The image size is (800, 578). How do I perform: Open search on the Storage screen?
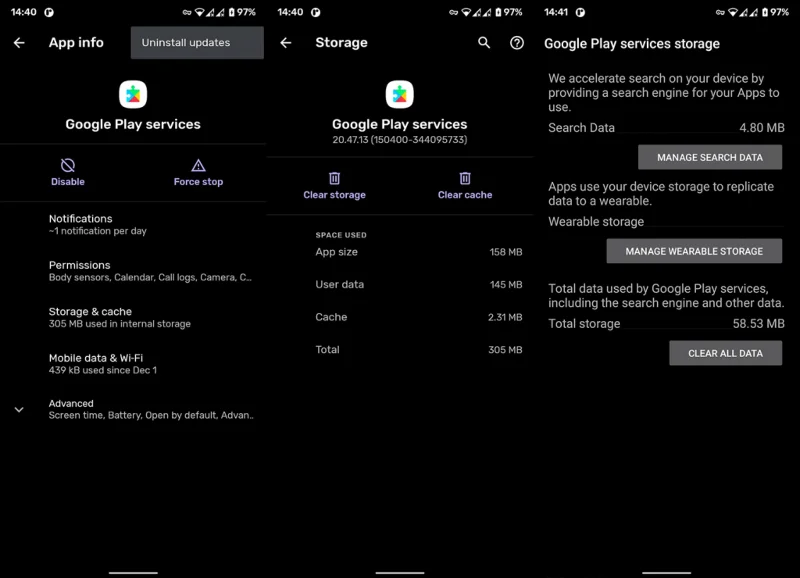pyautogui.click(x=484, y=43)
